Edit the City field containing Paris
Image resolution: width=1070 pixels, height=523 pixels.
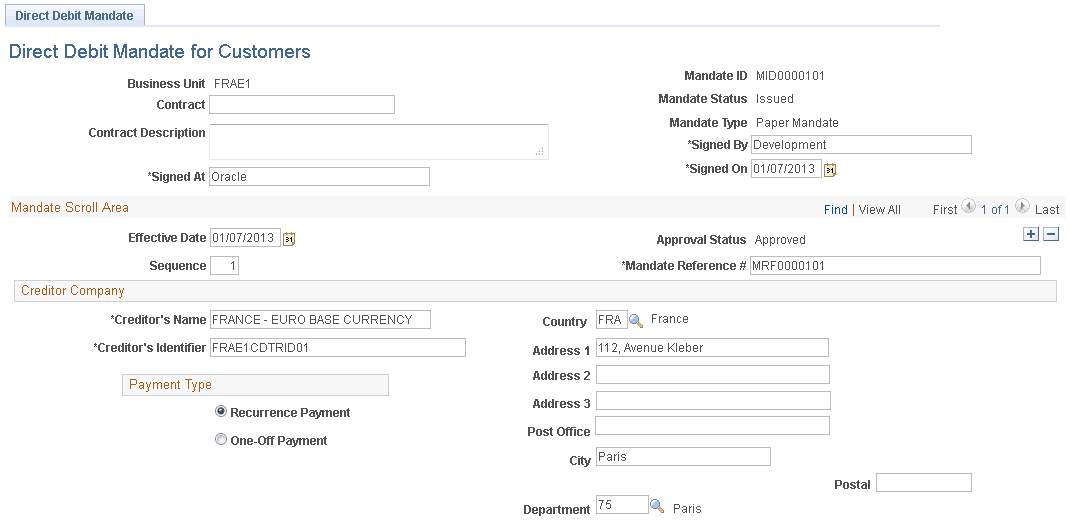683,457
